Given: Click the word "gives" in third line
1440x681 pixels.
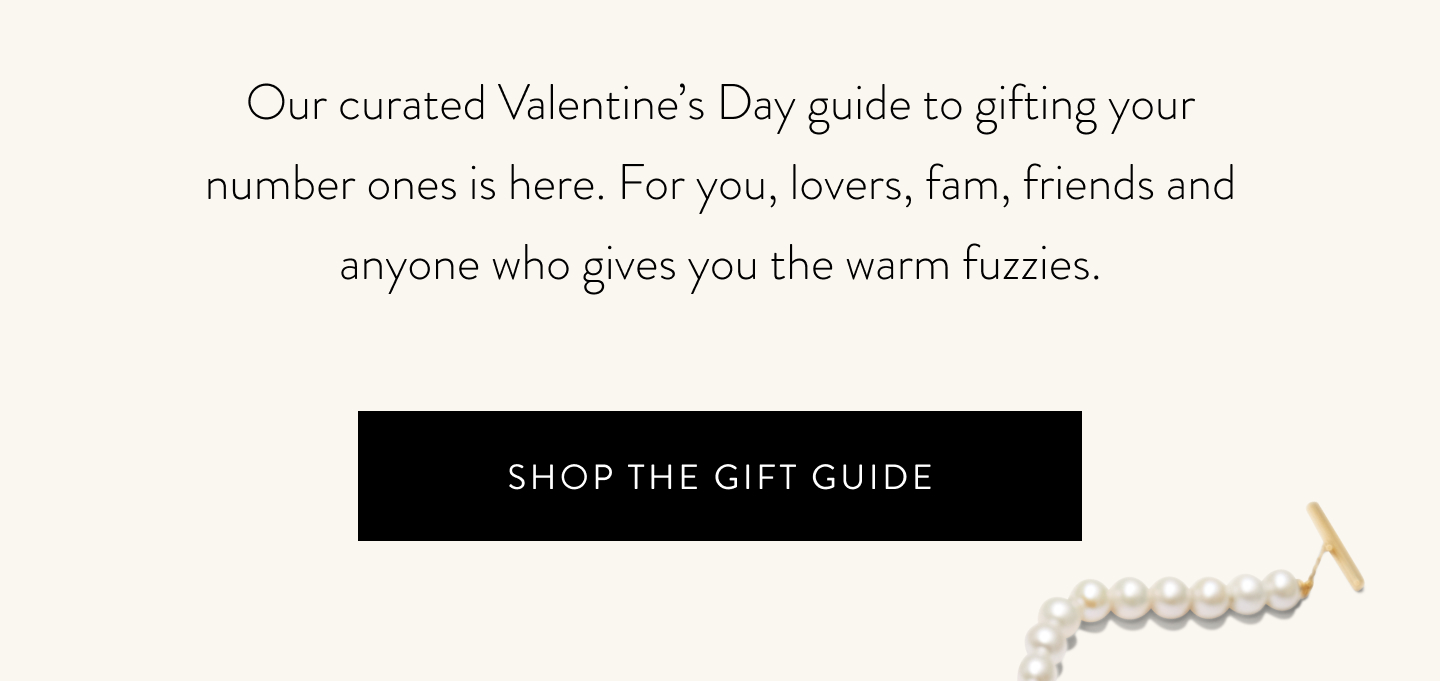Looking at the screenshot, I should pos(629,266).
